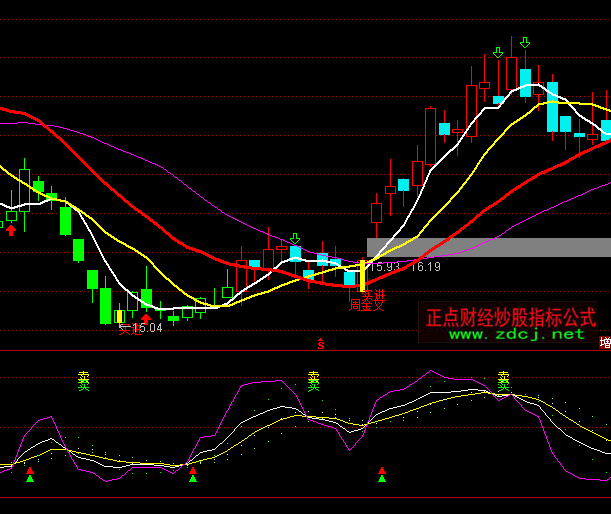Click the green down arrow above the mid-chart candles
Screen dimensions: 611x514
click(x=294, y=239)
